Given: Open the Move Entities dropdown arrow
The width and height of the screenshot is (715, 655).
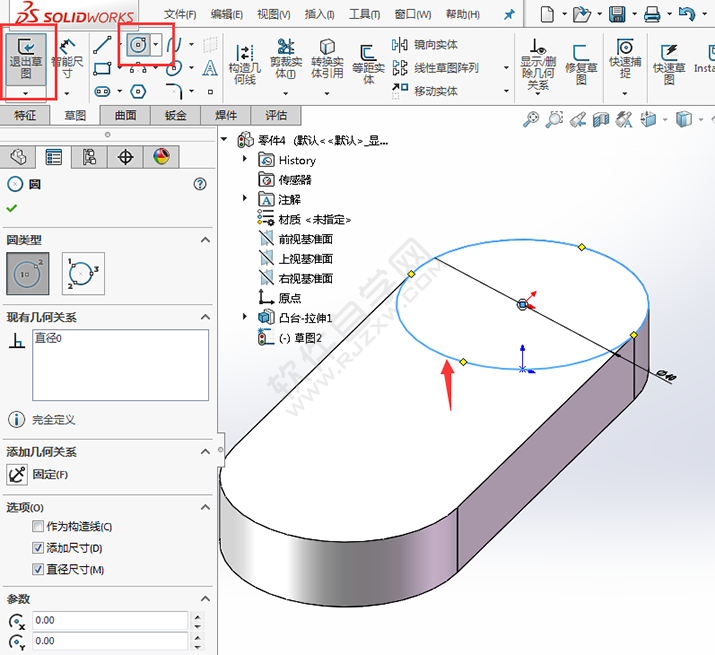Looking at the screenshot, I should (506, 91).
